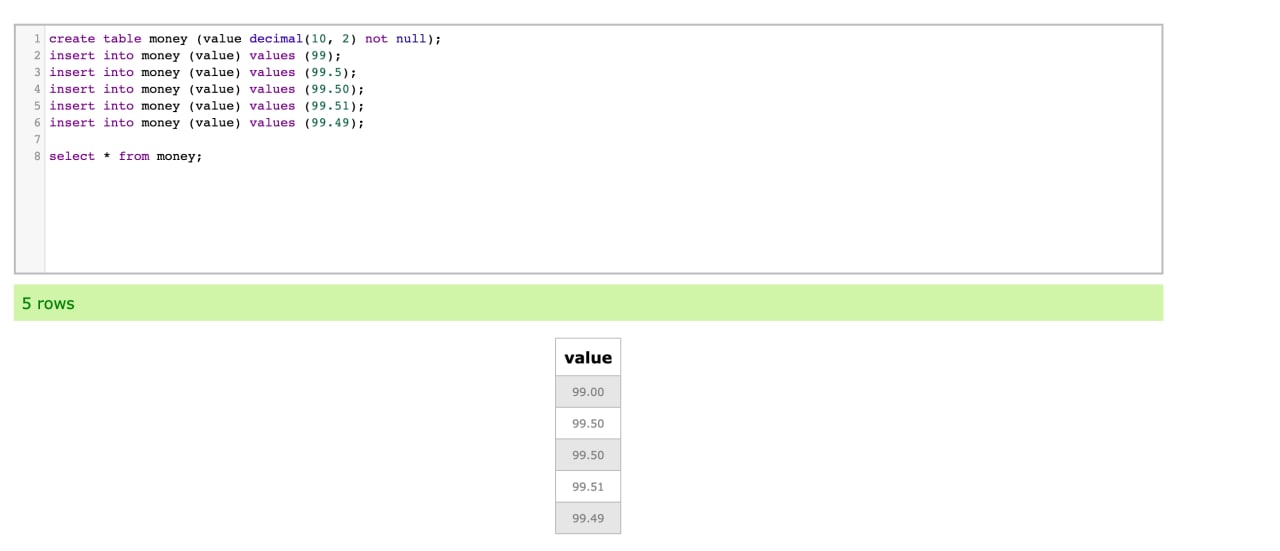Click the insert values (99.50) line
1280x551 pixels.
click(x=207, y=89)
